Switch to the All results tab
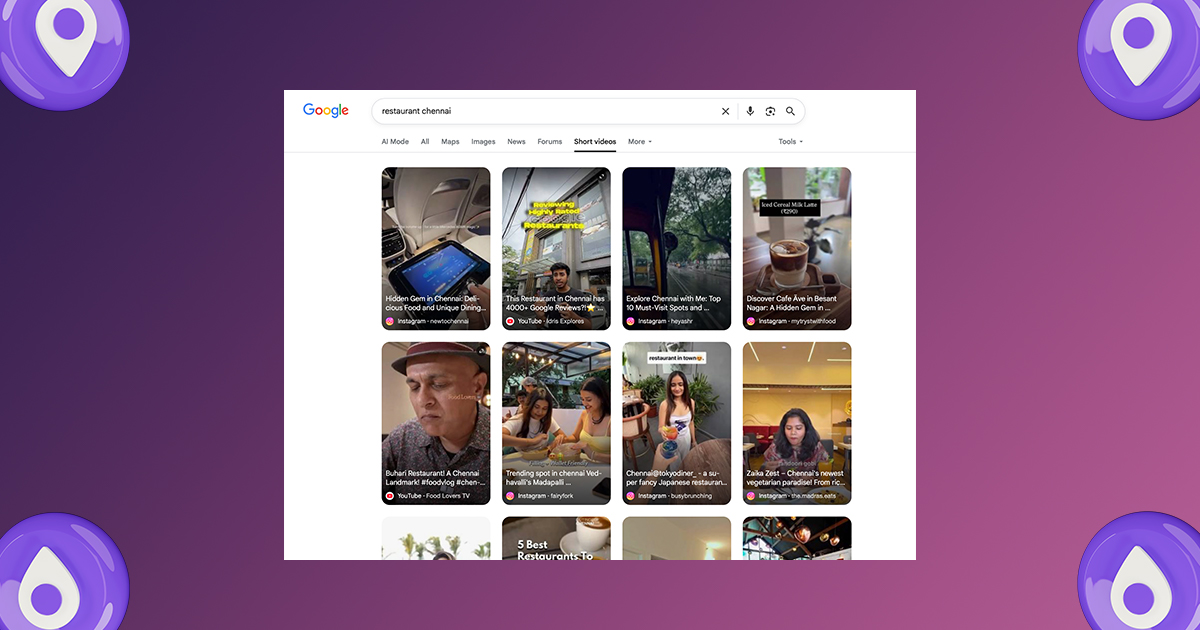The height and width of the screenshot is (630, 1200). (425, 142)
